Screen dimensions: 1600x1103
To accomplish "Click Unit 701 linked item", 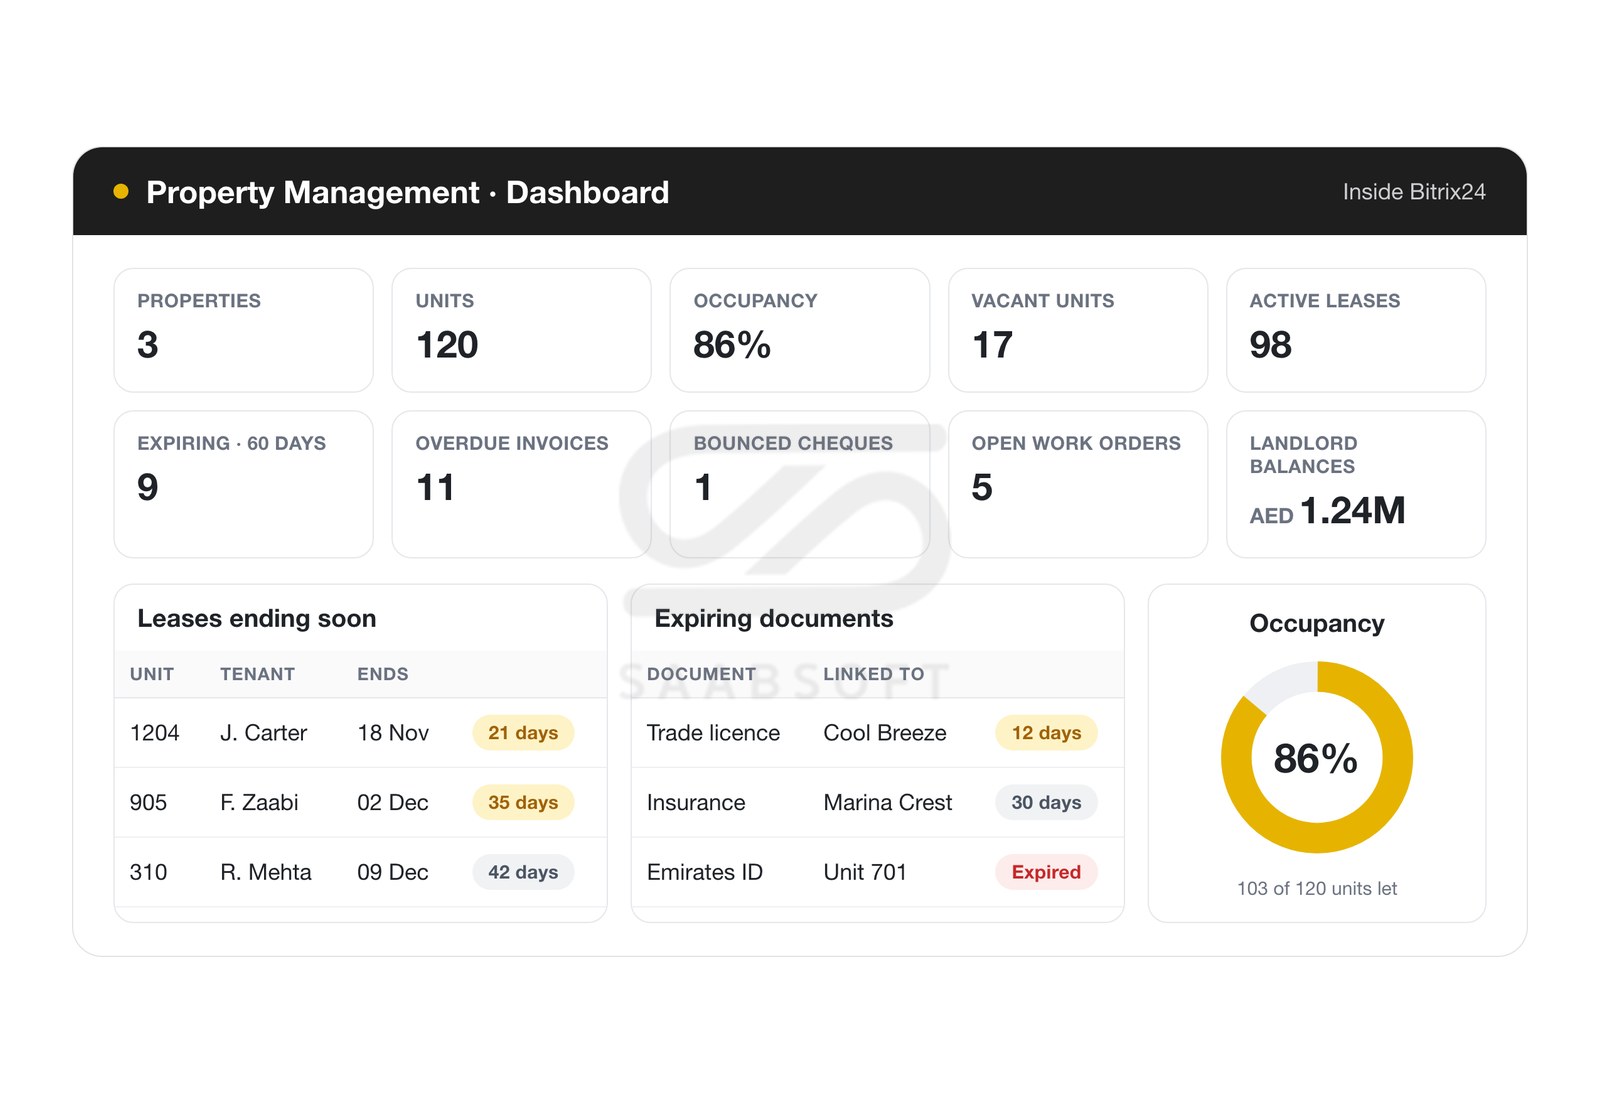I will (x=865, y=872).
